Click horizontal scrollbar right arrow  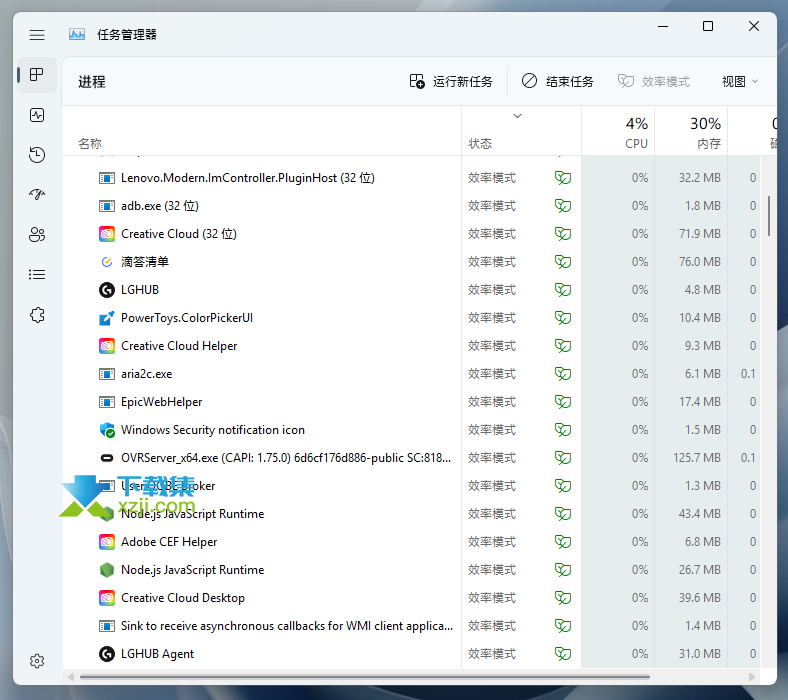point(752,677)
